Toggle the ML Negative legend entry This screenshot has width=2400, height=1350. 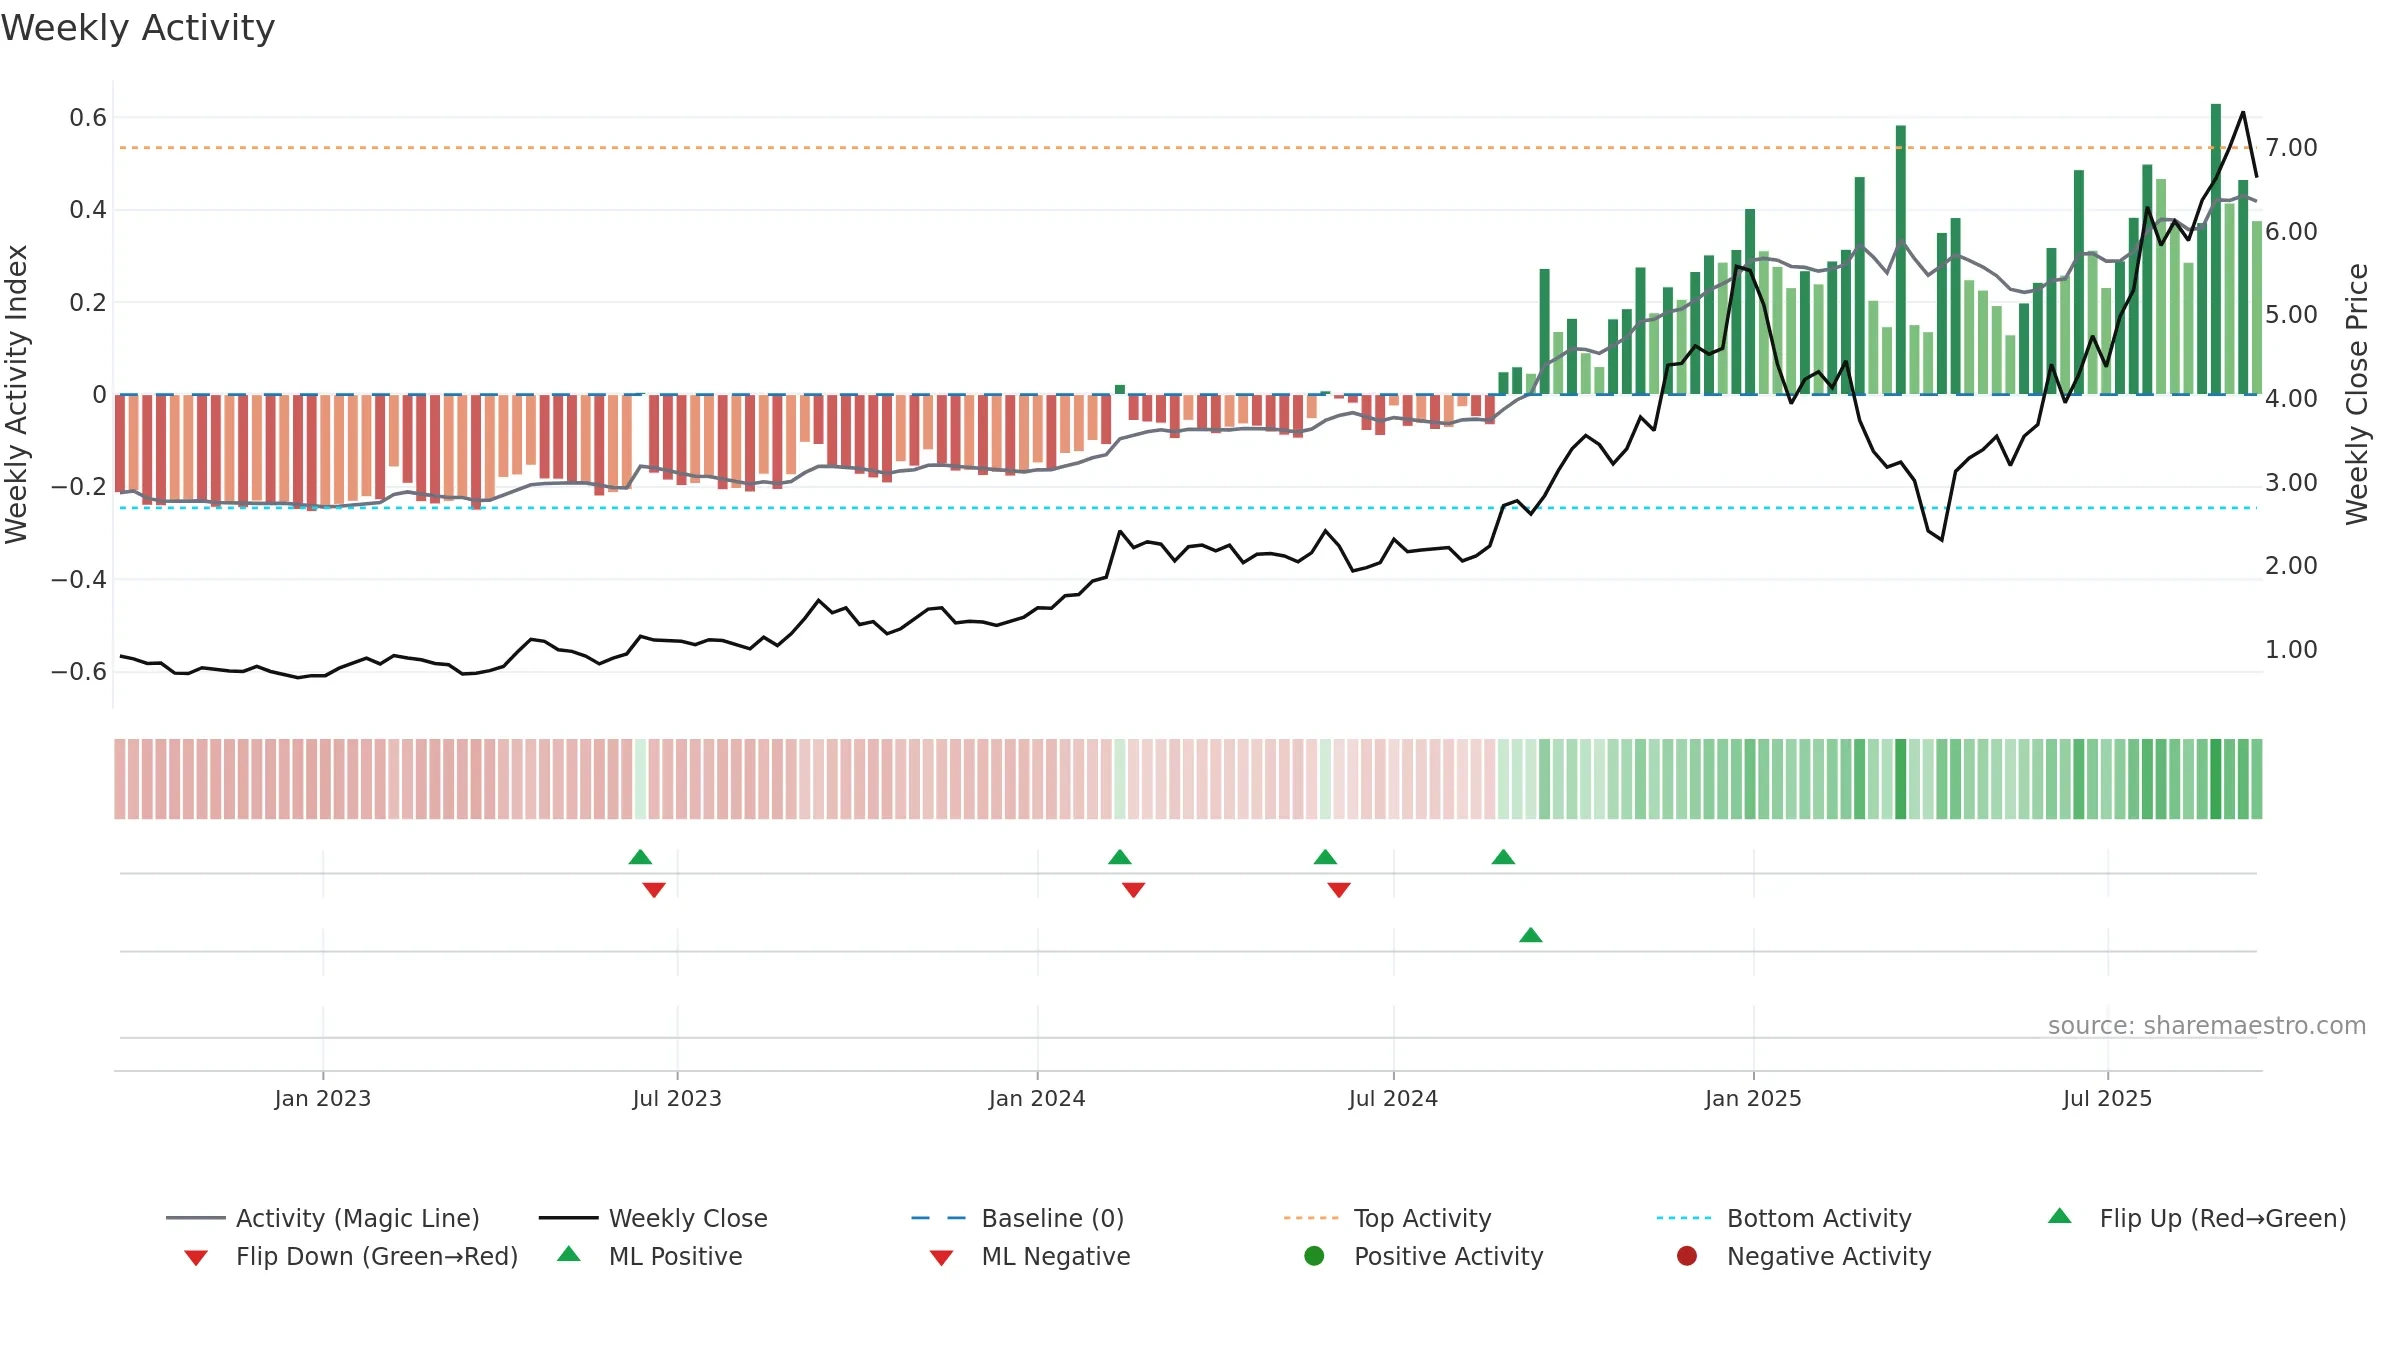tap(1030, 1256)
